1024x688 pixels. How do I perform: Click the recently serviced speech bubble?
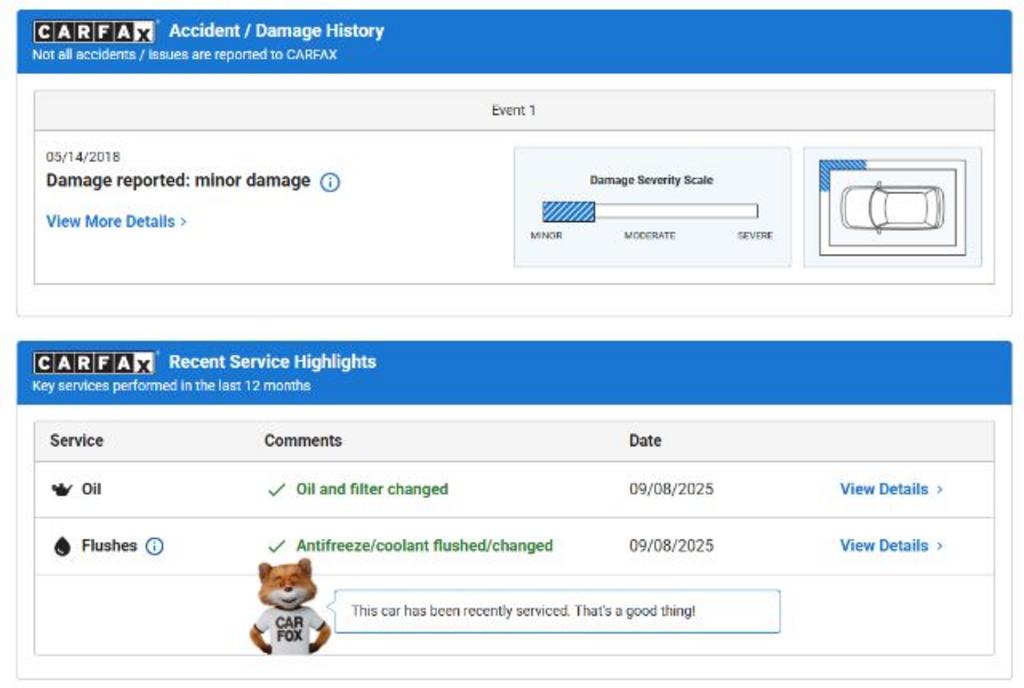[555, 611]
